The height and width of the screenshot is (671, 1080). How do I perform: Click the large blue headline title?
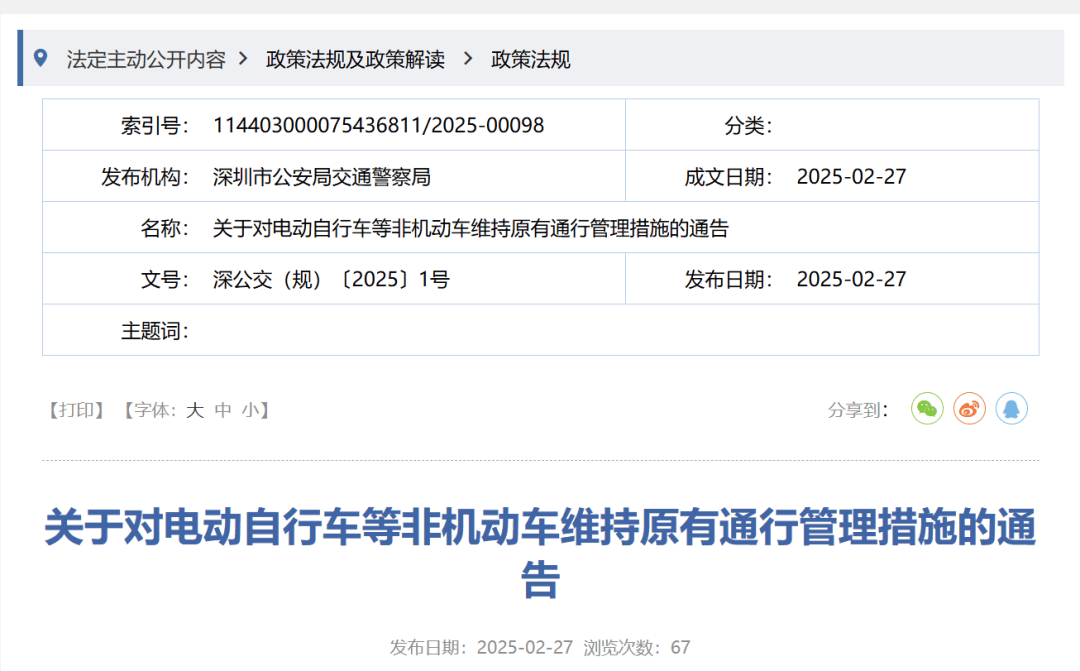(540, 553)
